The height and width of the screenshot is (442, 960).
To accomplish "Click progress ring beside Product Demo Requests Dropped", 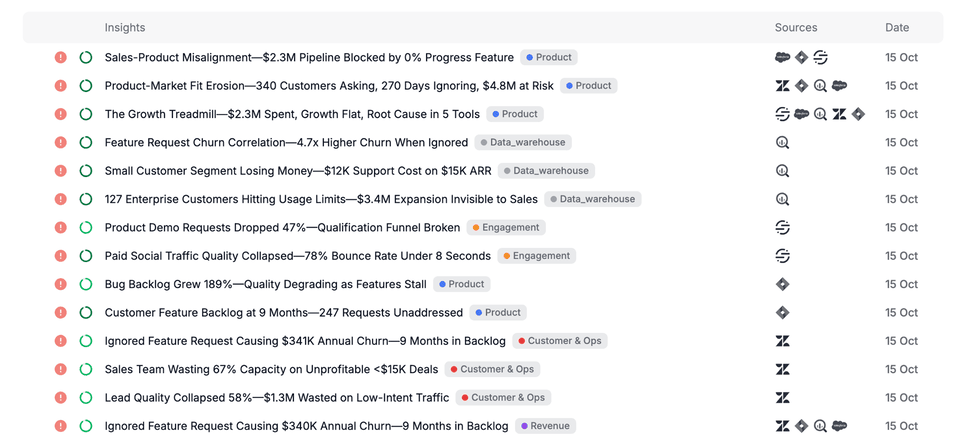I will [86, 228].
